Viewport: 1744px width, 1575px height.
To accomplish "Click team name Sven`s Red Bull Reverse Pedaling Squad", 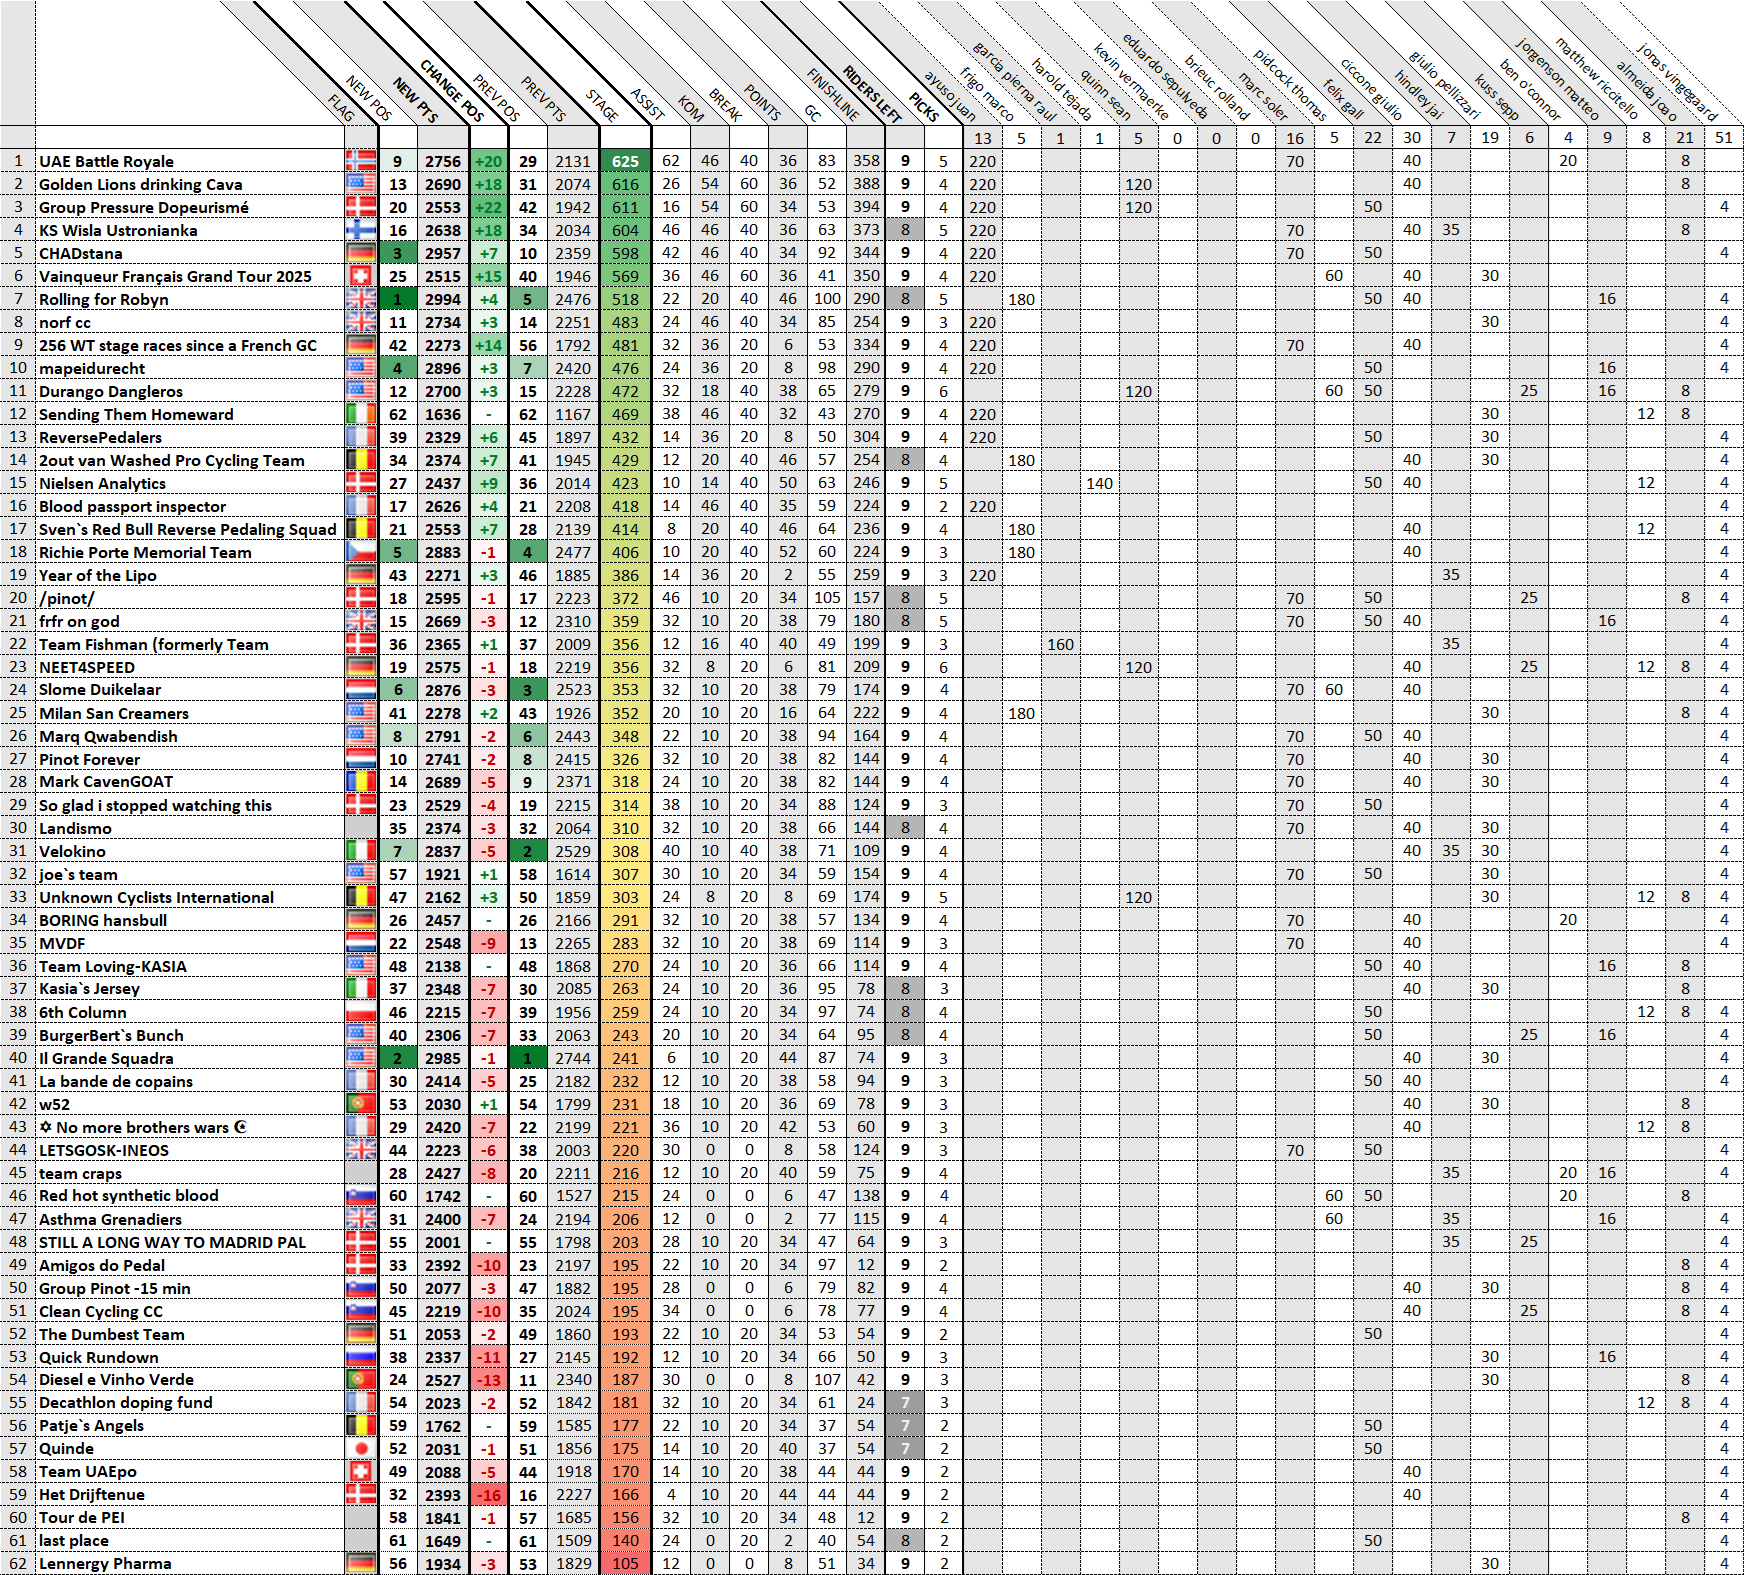I will pyautogui.click(x=188, y=529).
